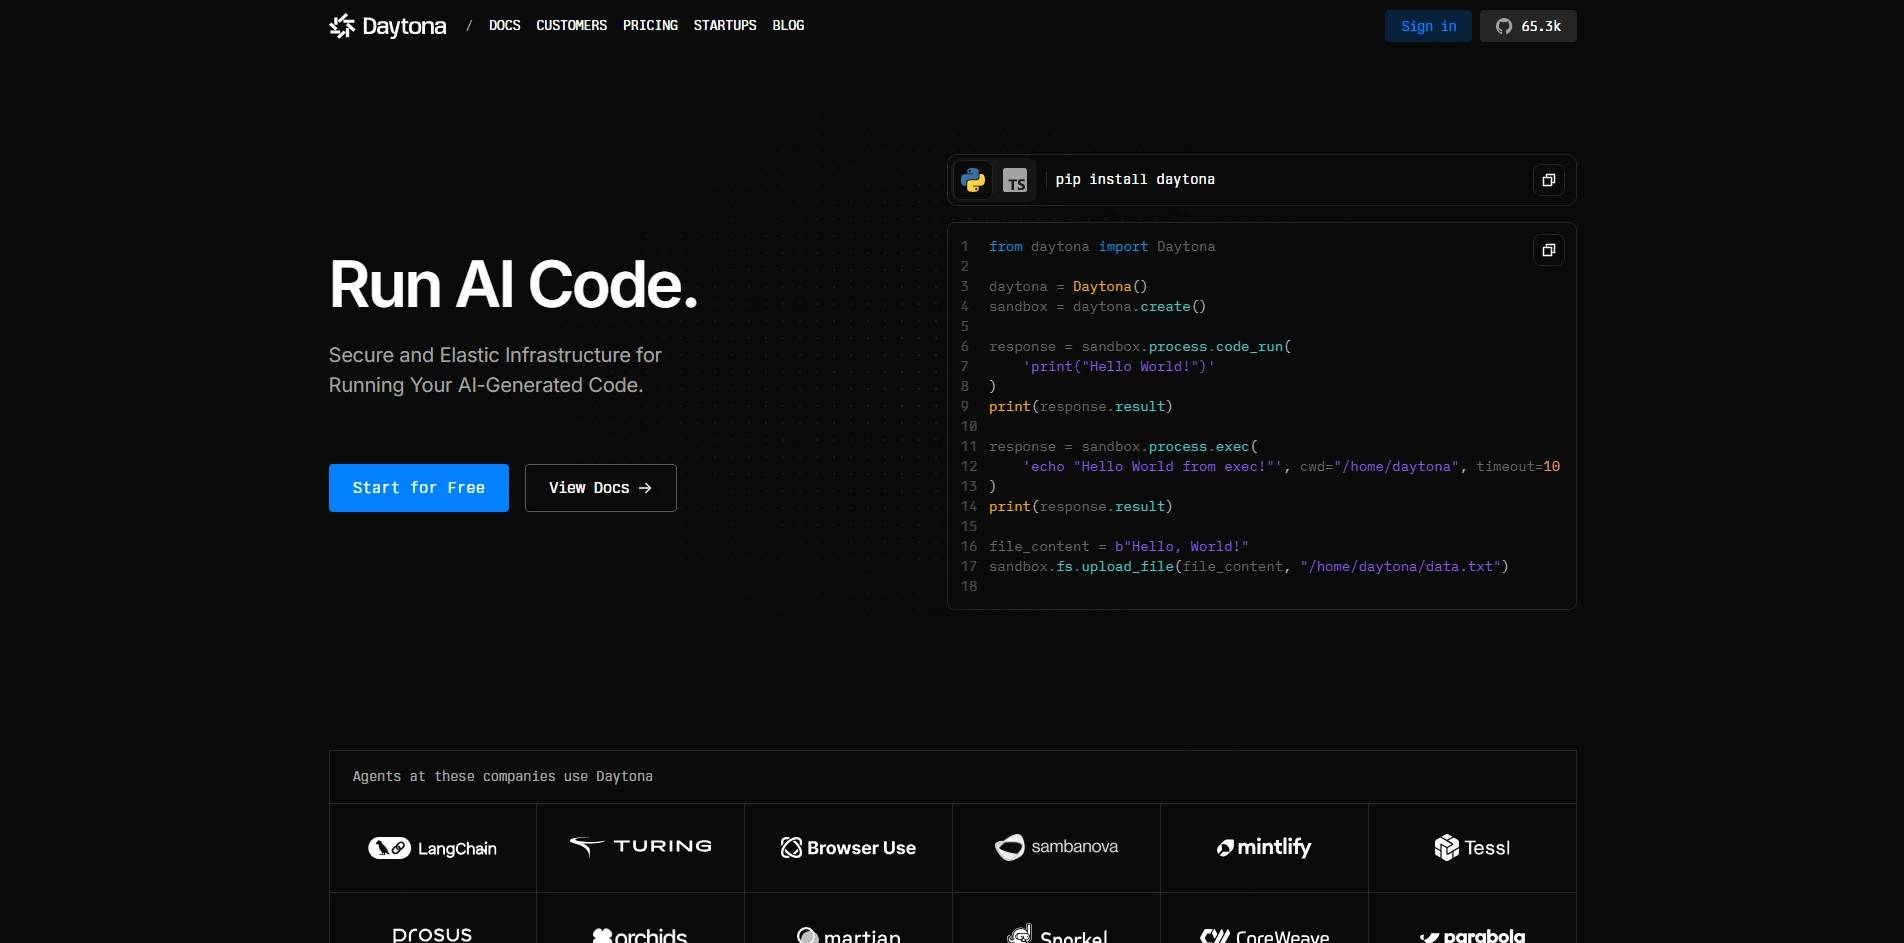Image resolution: width=1904 pixels, height=943 pixels.
Task: Click the Mintlify logo
Action: coord(1264,848)
